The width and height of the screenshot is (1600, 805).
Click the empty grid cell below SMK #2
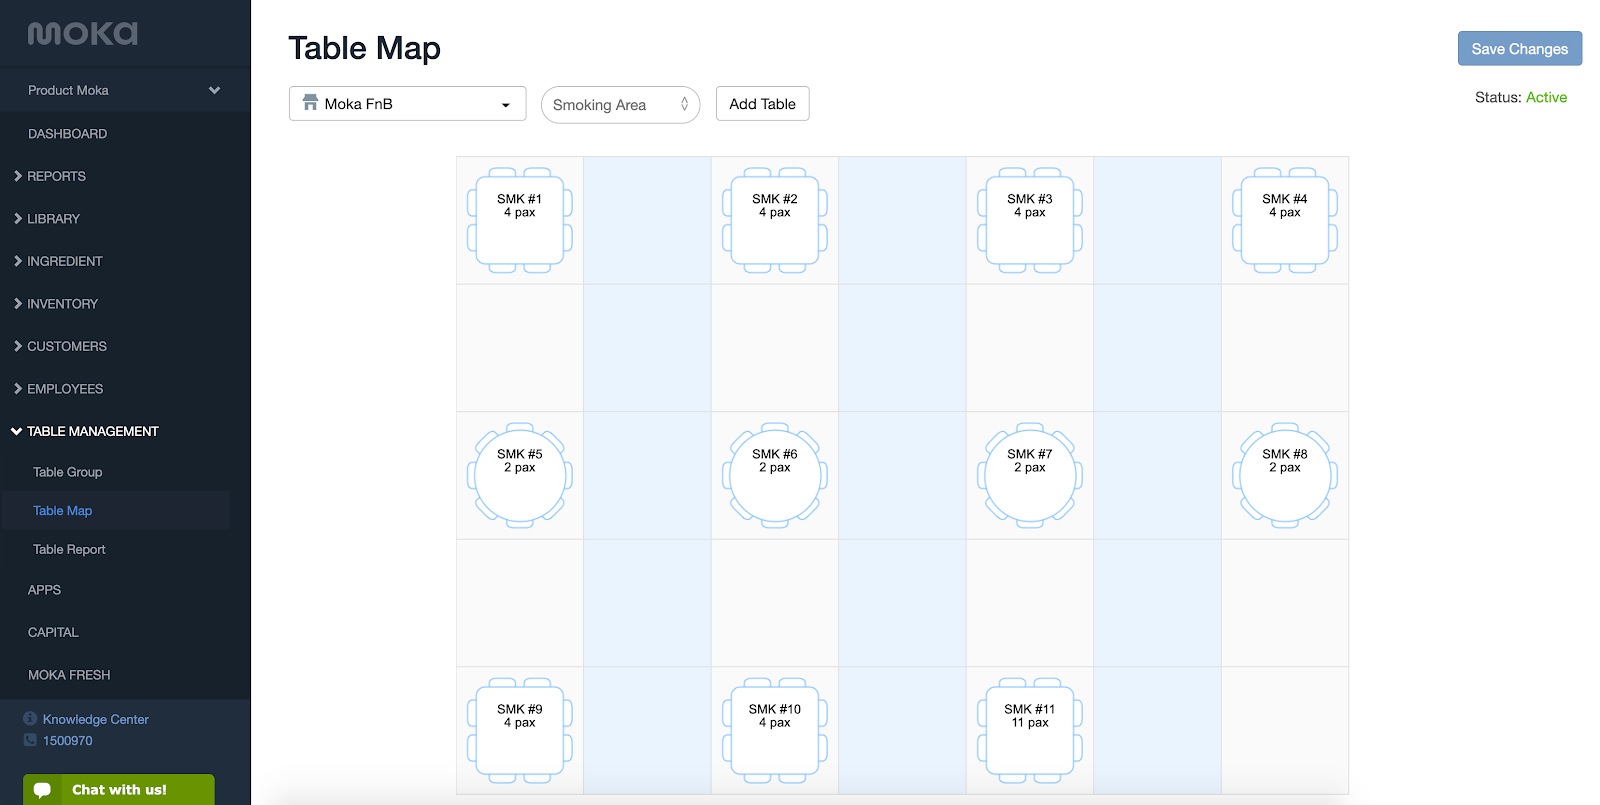775,348
